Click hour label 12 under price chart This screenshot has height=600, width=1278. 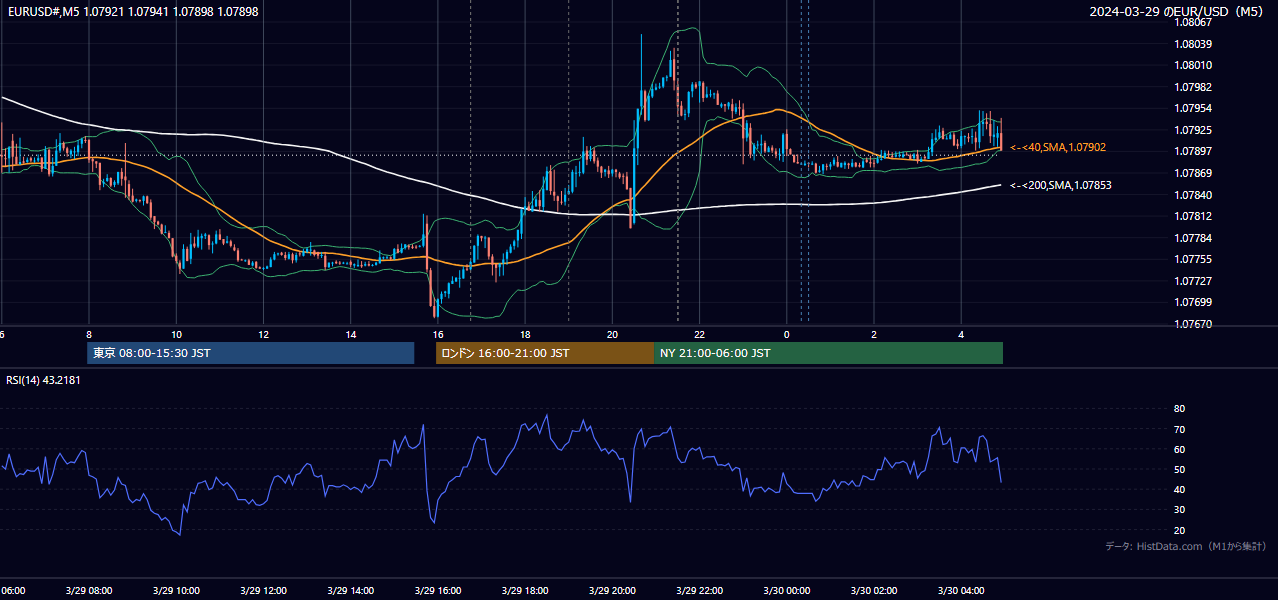coord(263,334)
